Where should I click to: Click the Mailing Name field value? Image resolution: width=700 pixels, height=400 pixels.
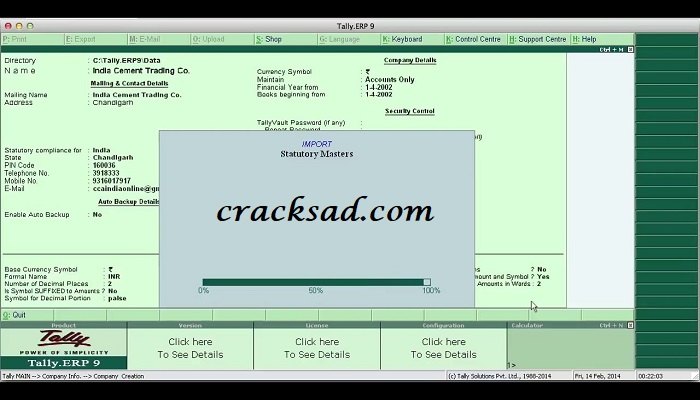click(137, 95)
